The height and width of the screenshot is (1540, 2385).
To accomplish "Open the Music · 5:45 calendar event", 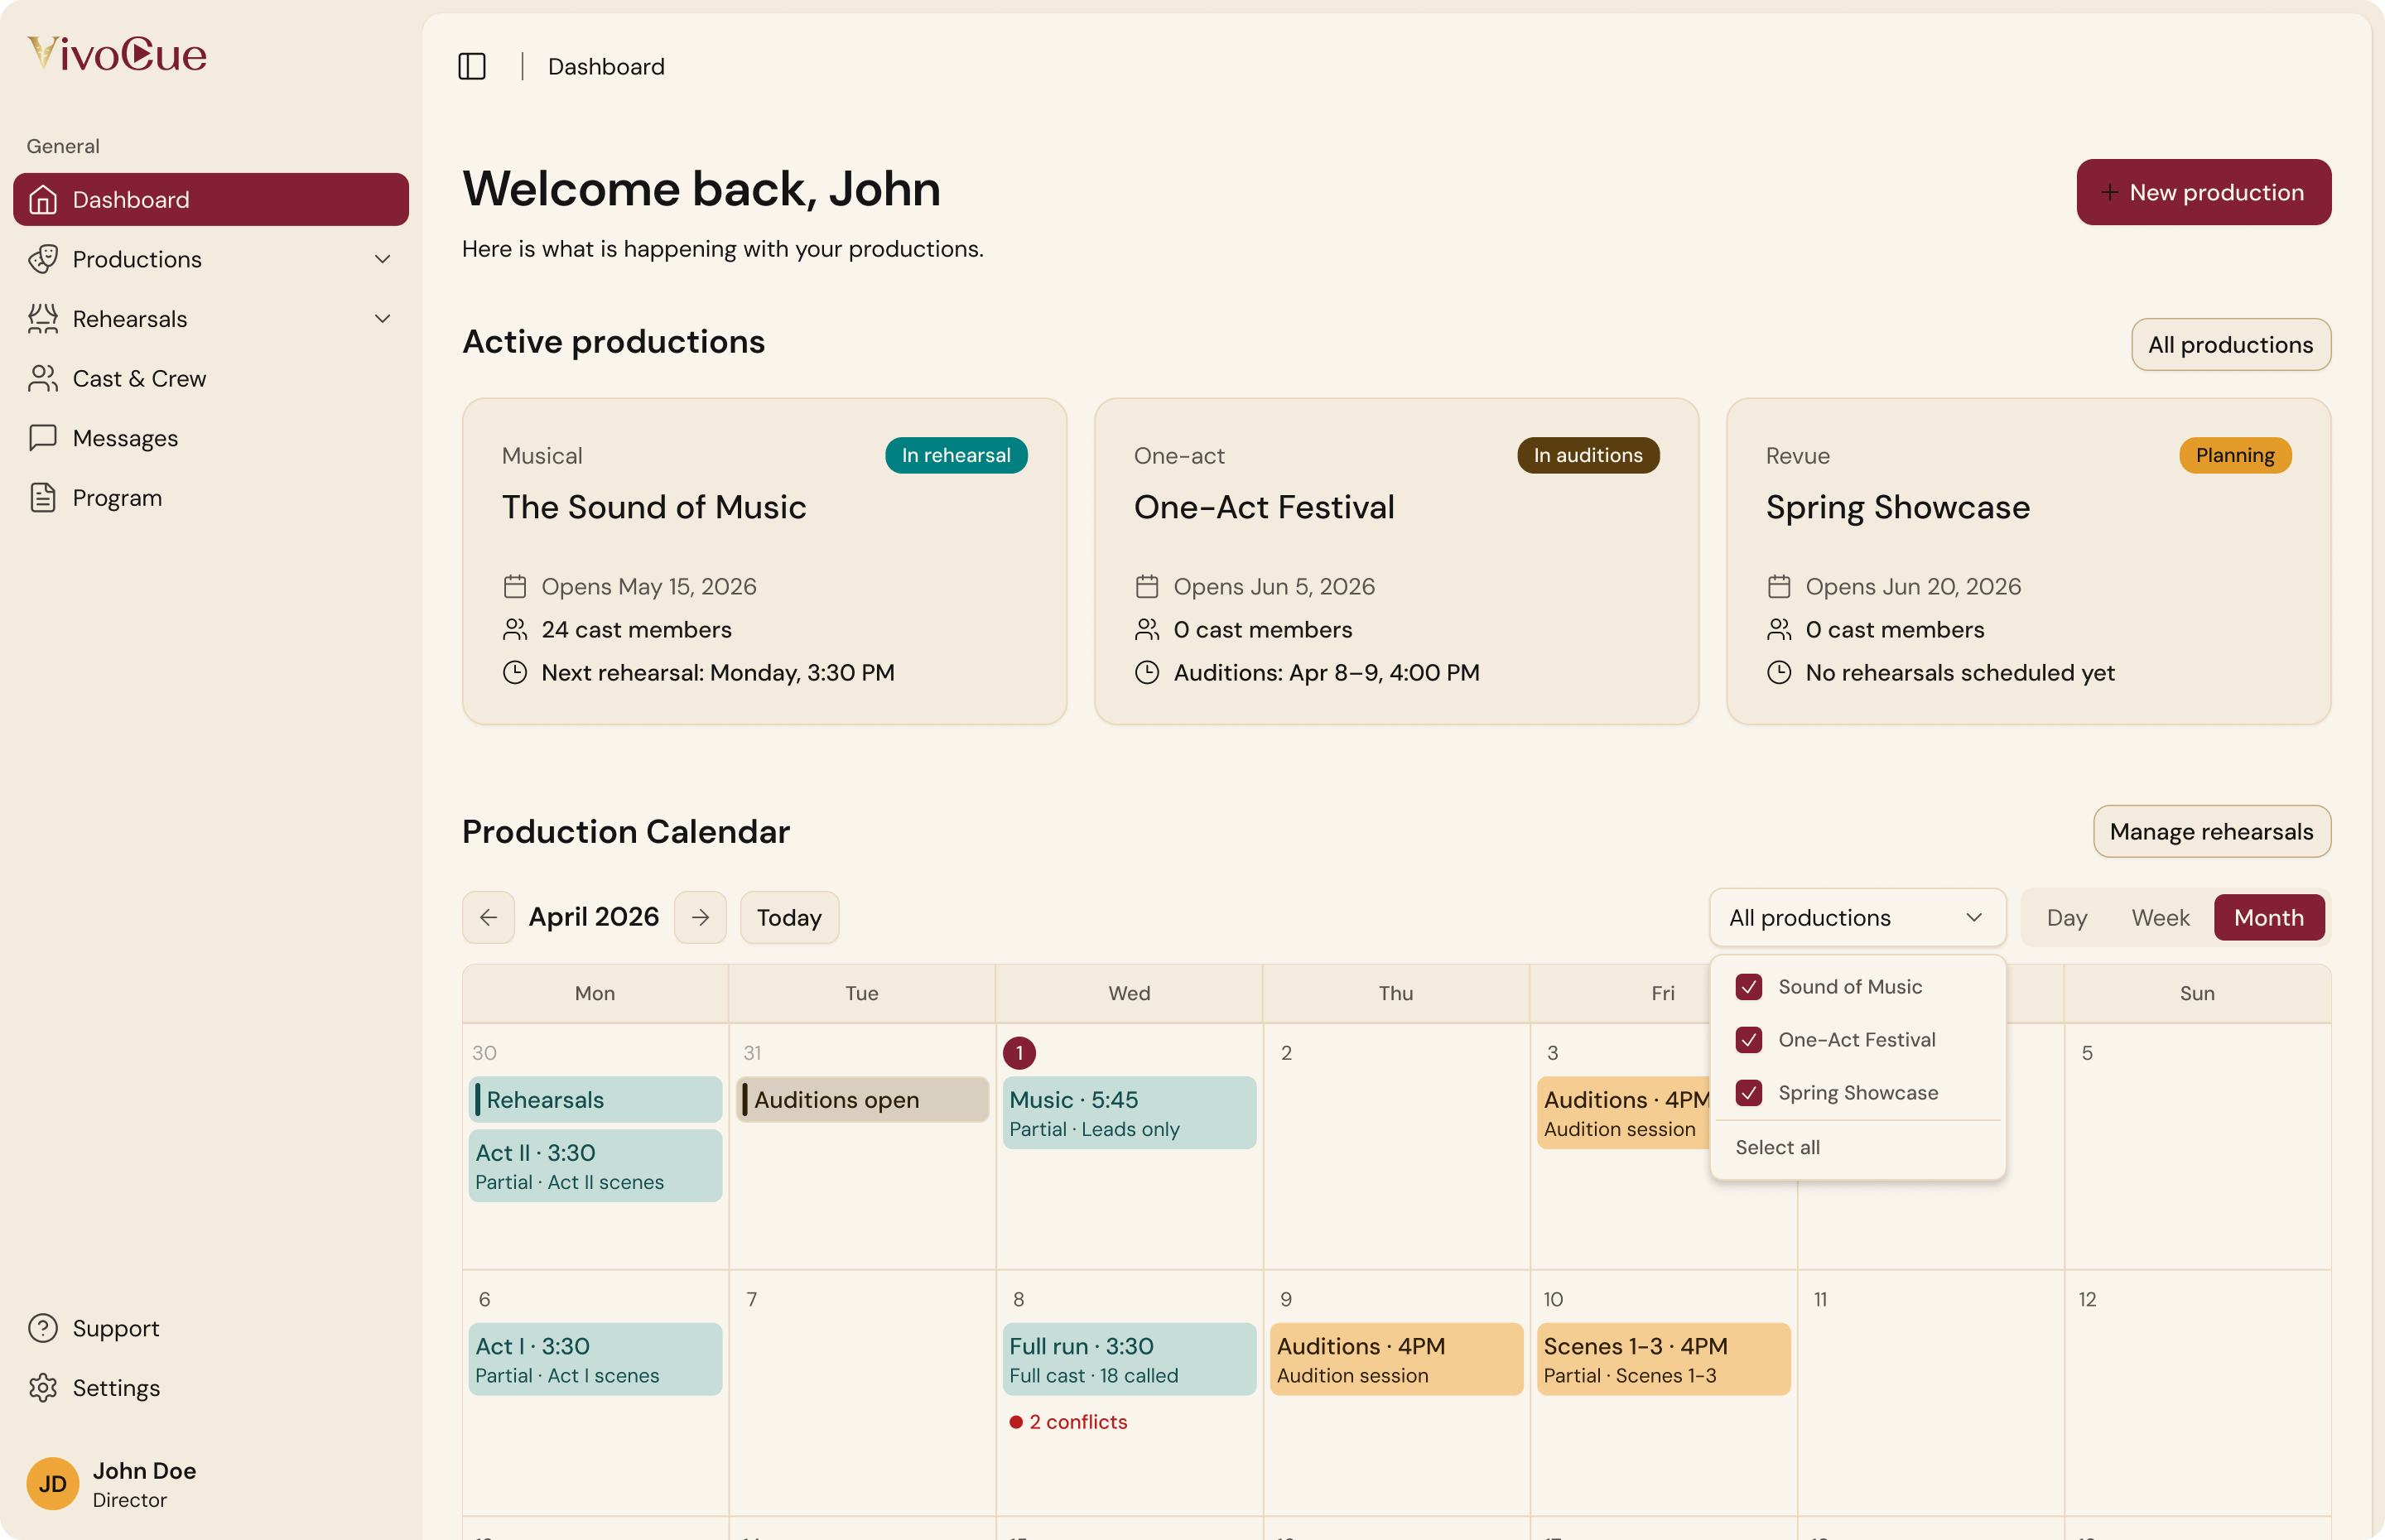I will [x=1129, y=1113].
